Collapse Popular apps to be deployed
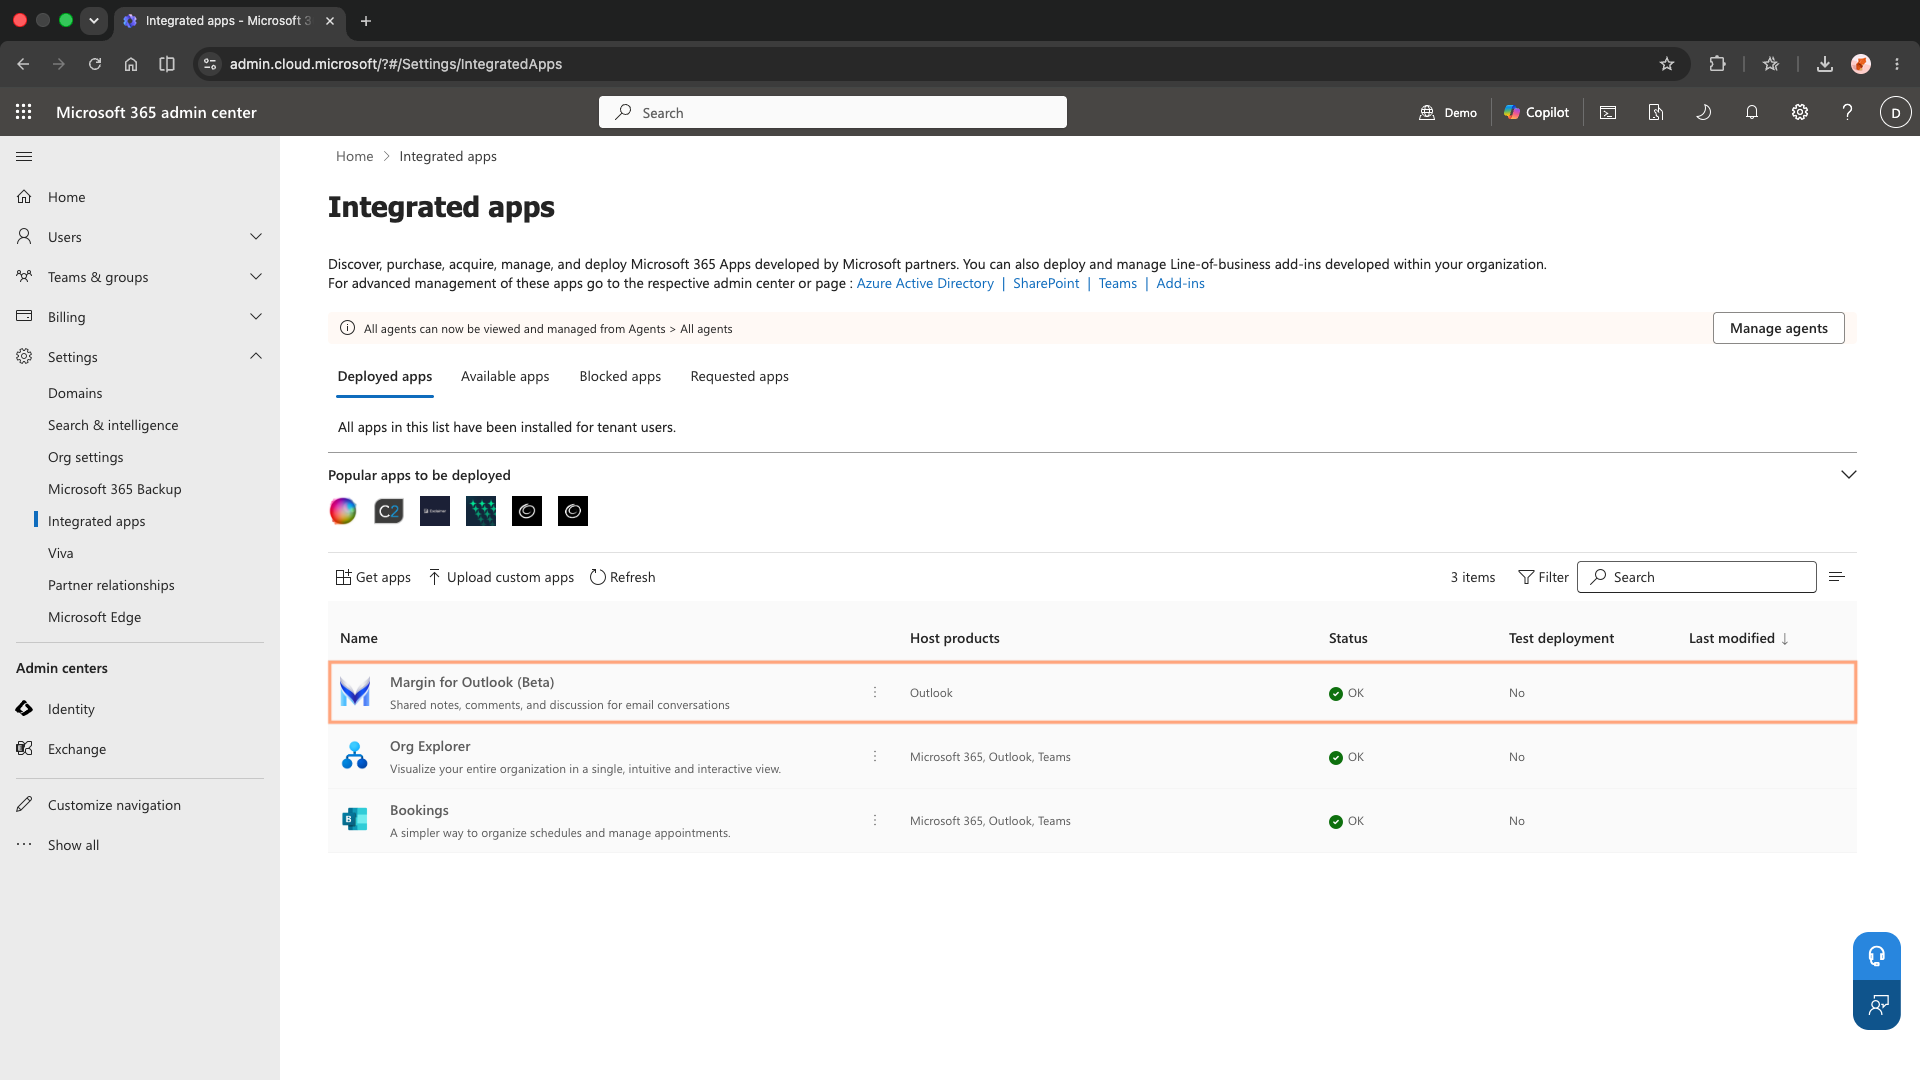This screenshot has width=1920, height=1080. click(1849, 475)
